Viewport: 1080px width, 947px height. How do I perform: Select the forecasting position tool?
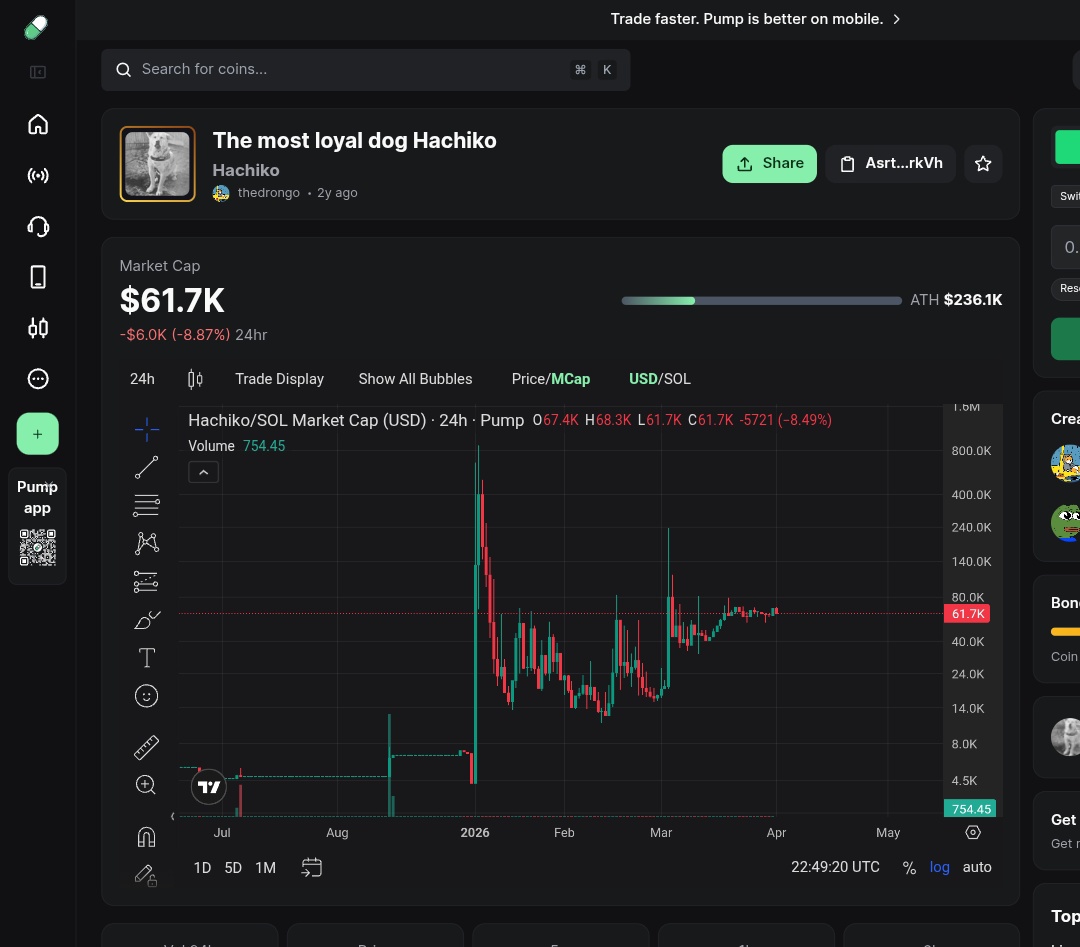click(147, 582)
